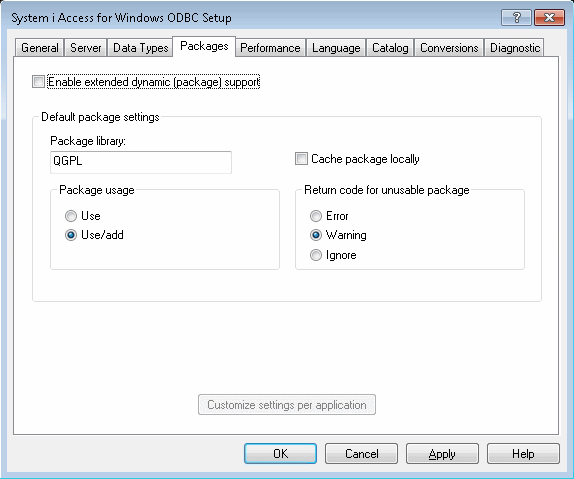Open the Conversions tab
The height and width of the screenshot is (479, 574).
coord(449,48)
